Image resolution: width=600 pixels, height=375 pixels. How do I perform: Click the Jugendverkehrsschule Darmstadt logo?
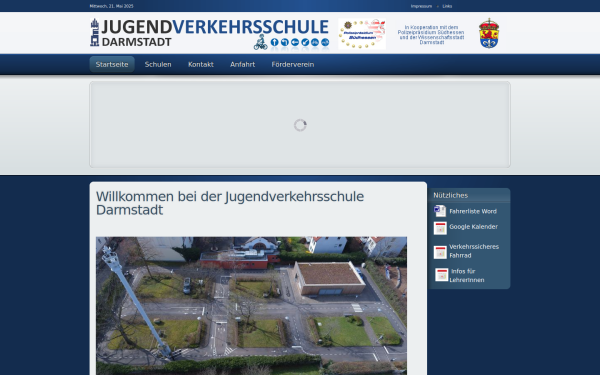point(210,34)
